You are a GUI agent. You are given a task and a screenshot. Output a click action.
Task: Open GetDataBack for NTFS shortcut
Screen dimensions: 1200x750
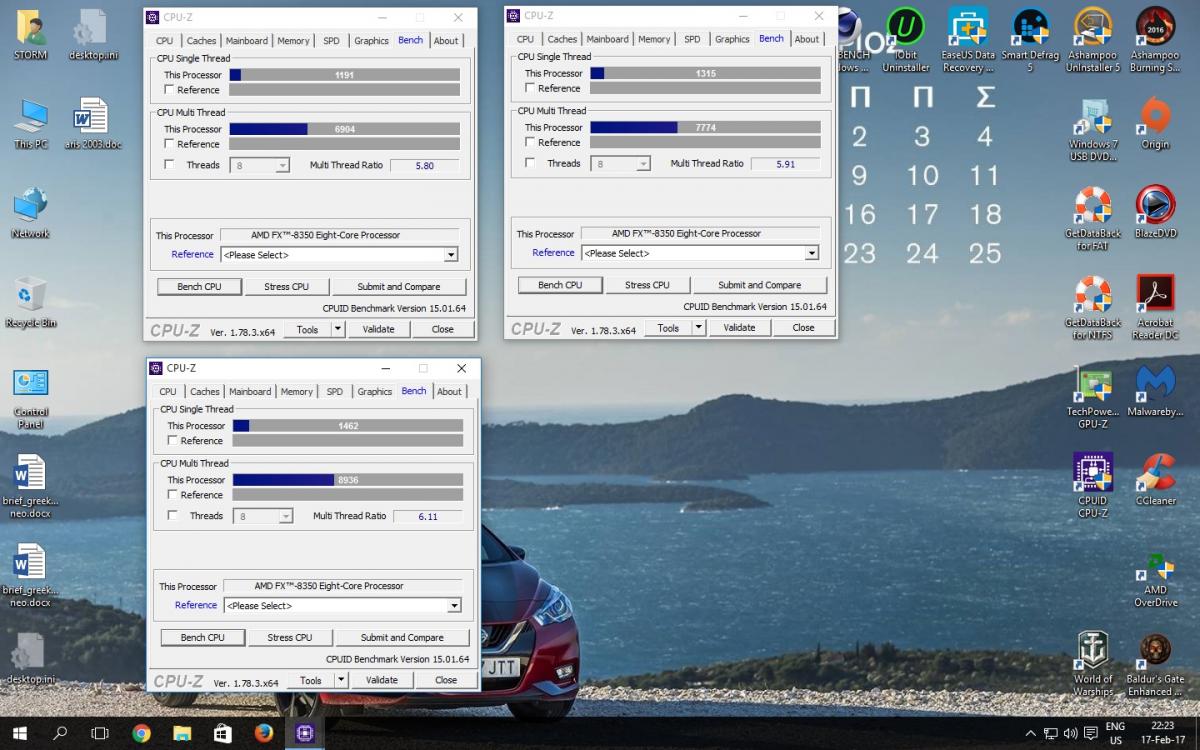click(1093, 308)
